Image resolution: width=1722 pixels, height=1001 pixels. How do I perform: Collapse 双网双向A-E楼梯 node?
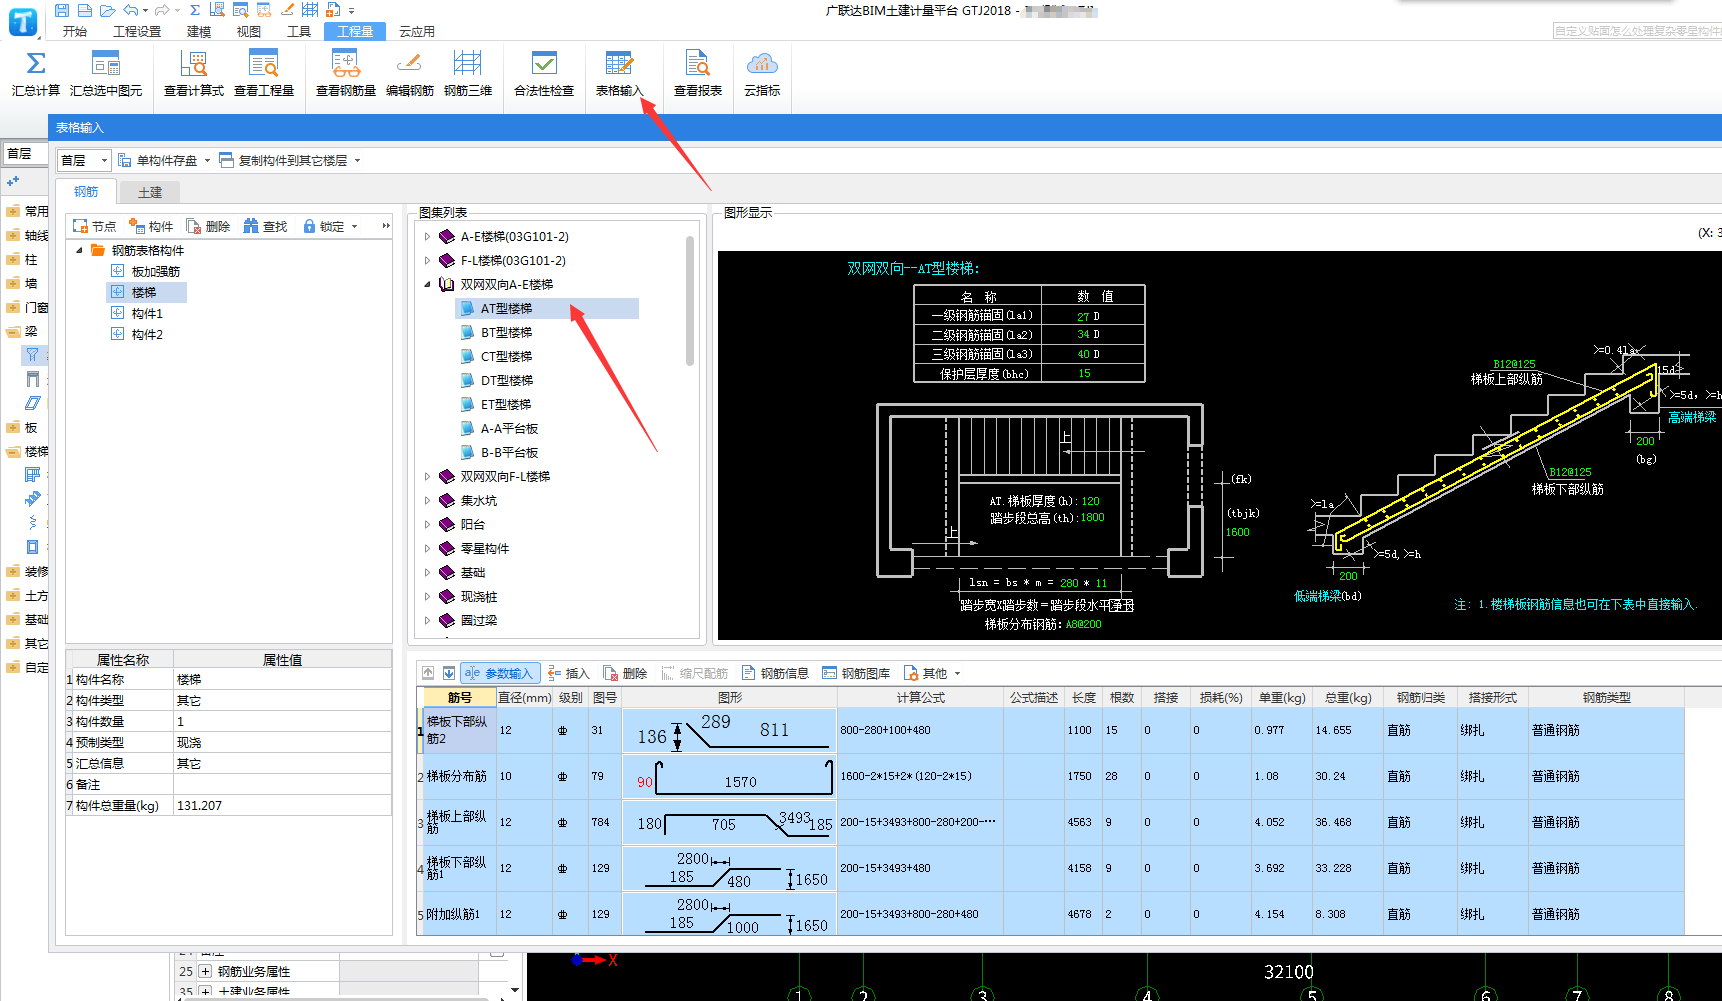tap(428, 285)
